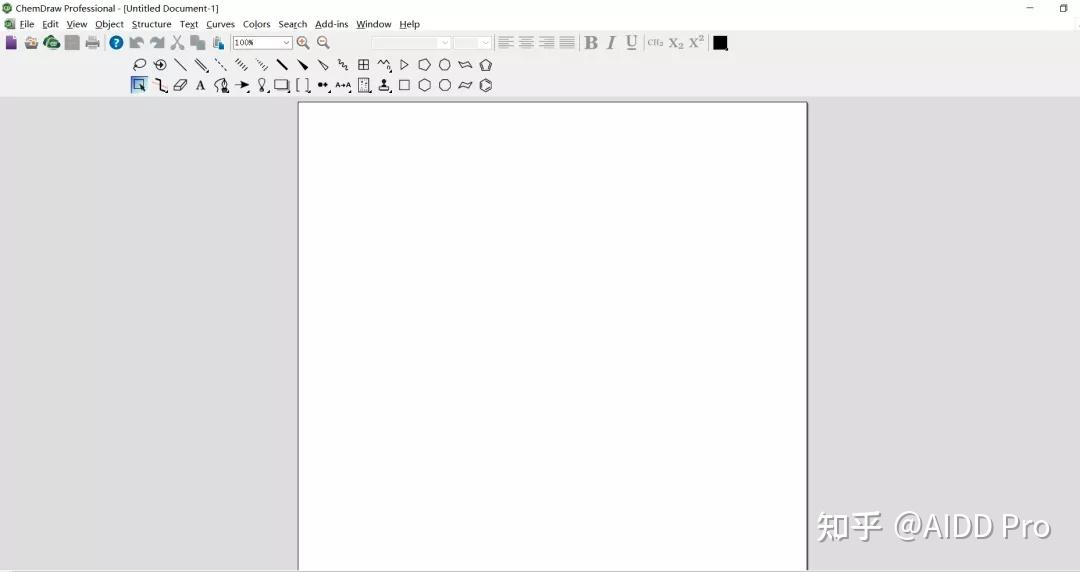Screen dimensions: 1080x572
Task: Click the Open file toolbar icon
Action: tap(31, 43)
